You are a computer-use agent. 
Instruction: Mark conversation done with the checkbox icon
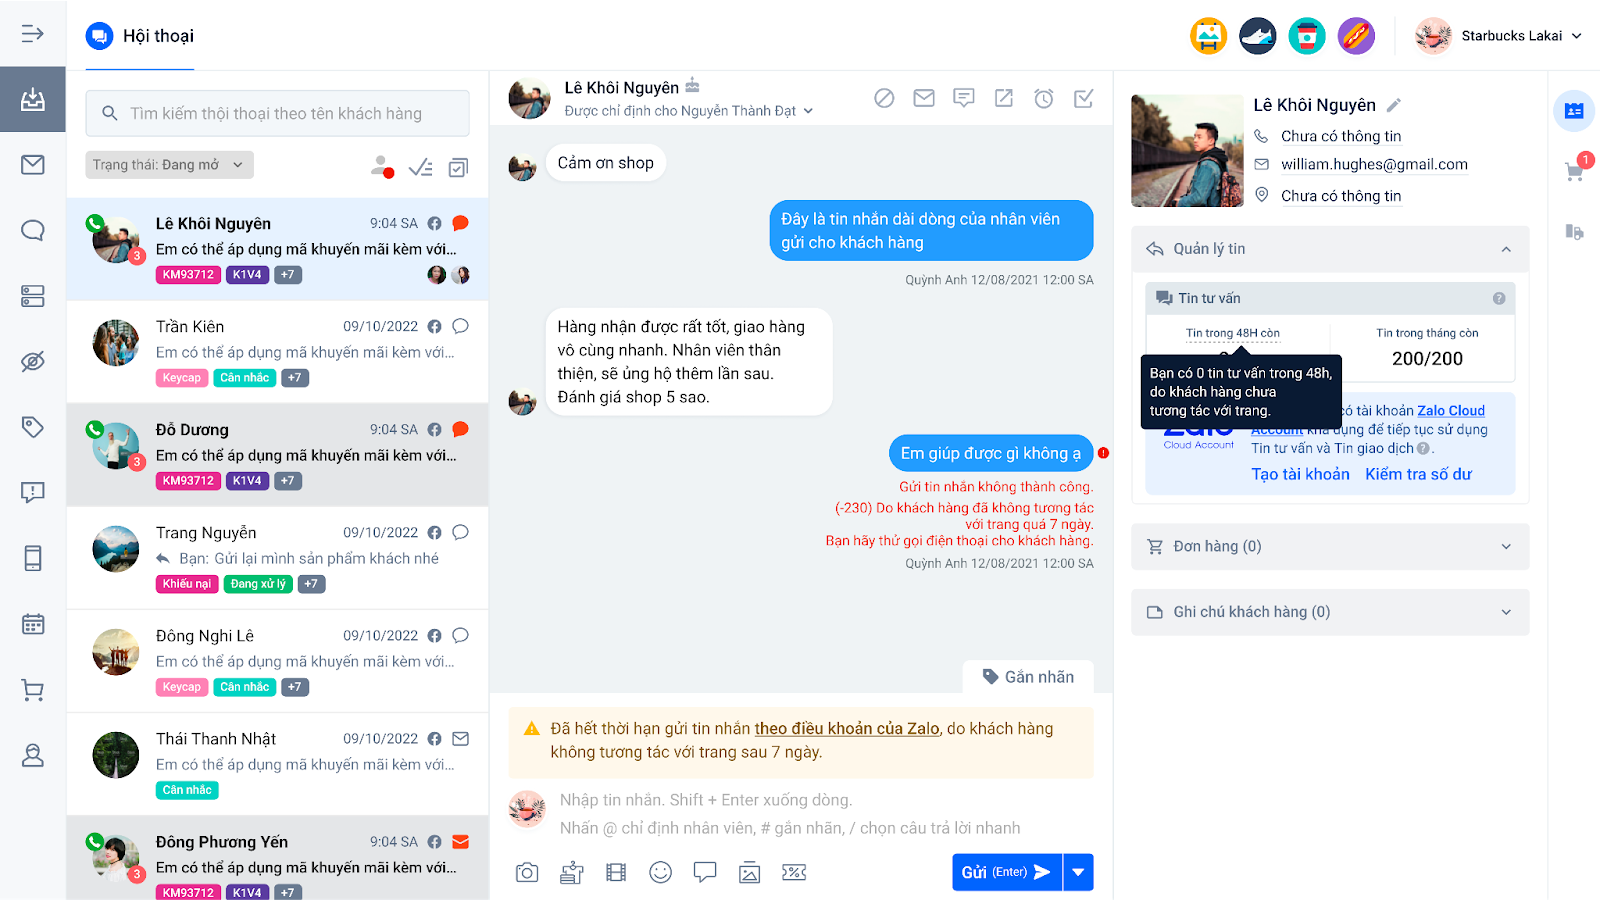[x=1083, y=98]
